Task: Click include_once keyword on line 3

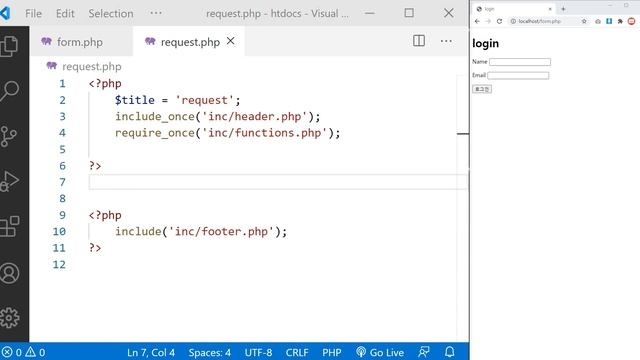Action: click(x=155, y=116)
